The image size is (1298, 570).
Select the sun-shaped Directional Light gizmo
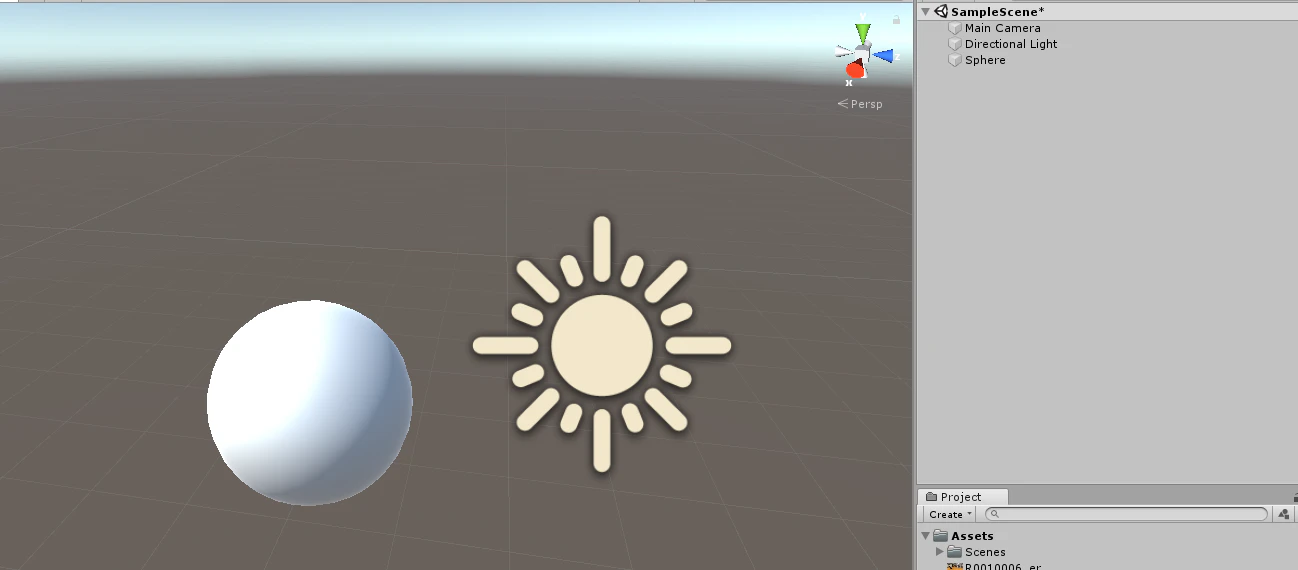(601, 345)
